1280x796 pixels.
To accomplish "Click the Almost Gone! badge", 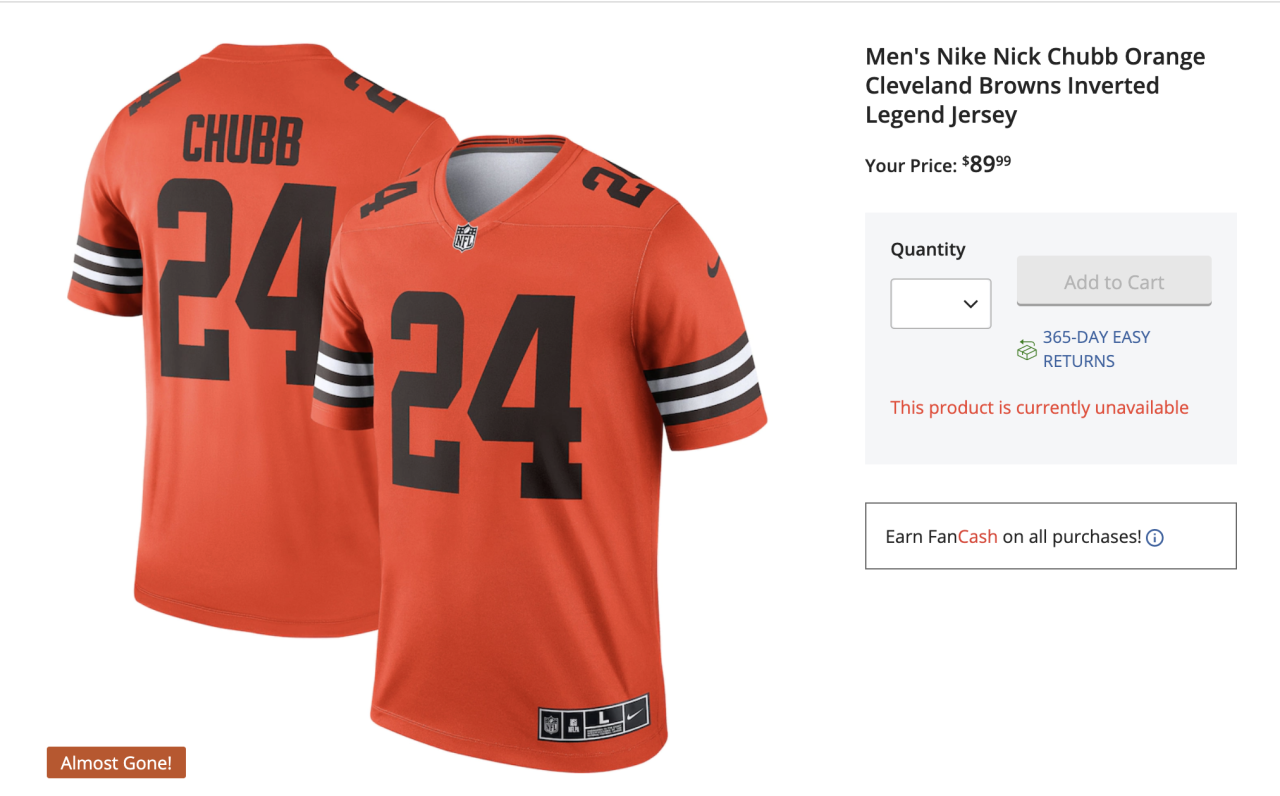I will (116, 762).
